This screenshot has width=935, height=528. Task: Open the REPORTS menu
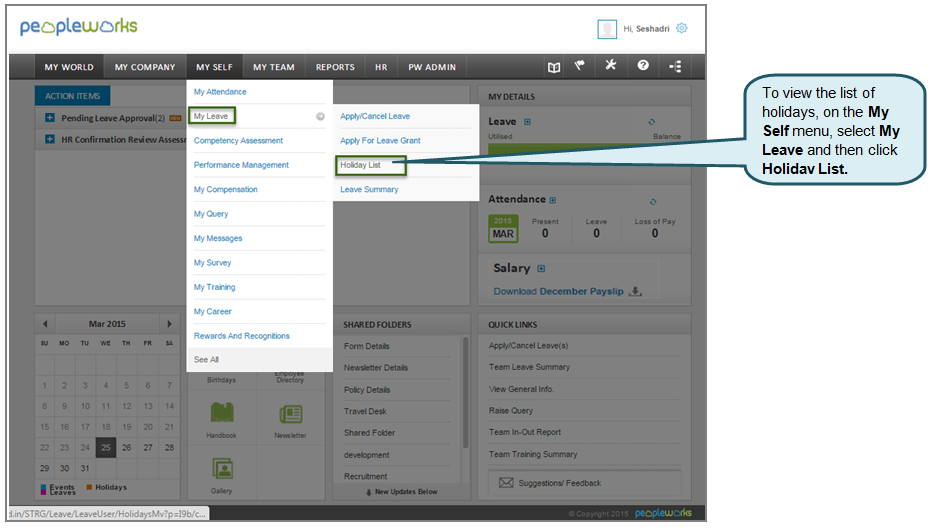[335, 67]
